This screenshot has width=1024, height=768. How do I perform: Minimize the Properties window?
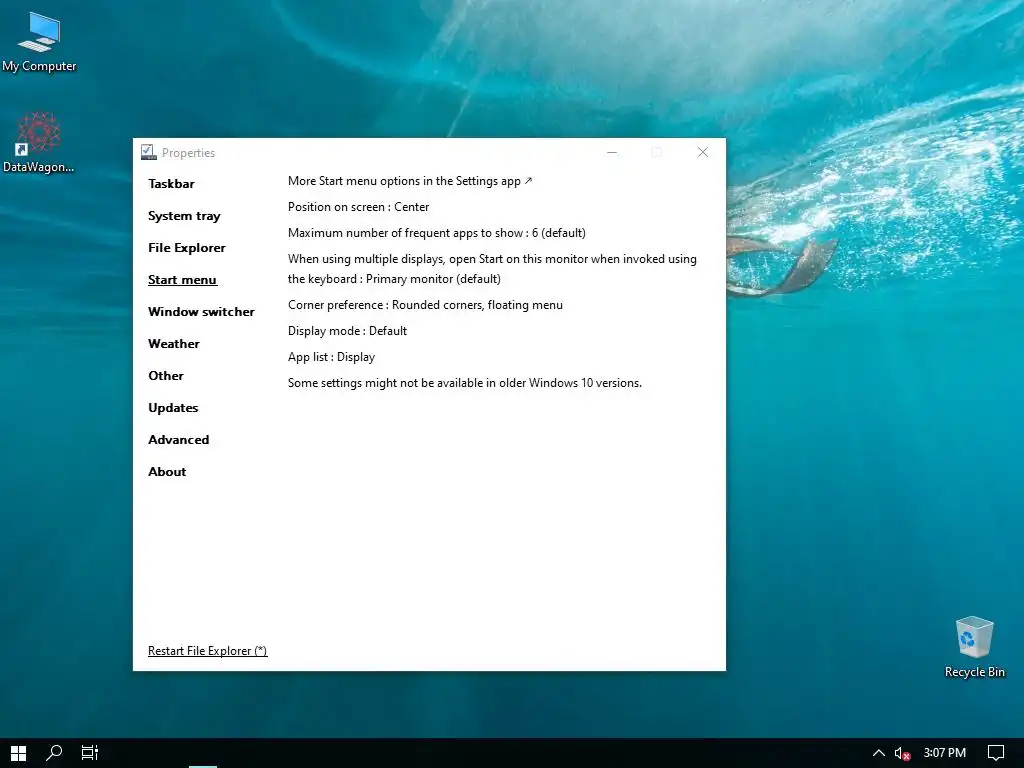[x=612, y=152]
